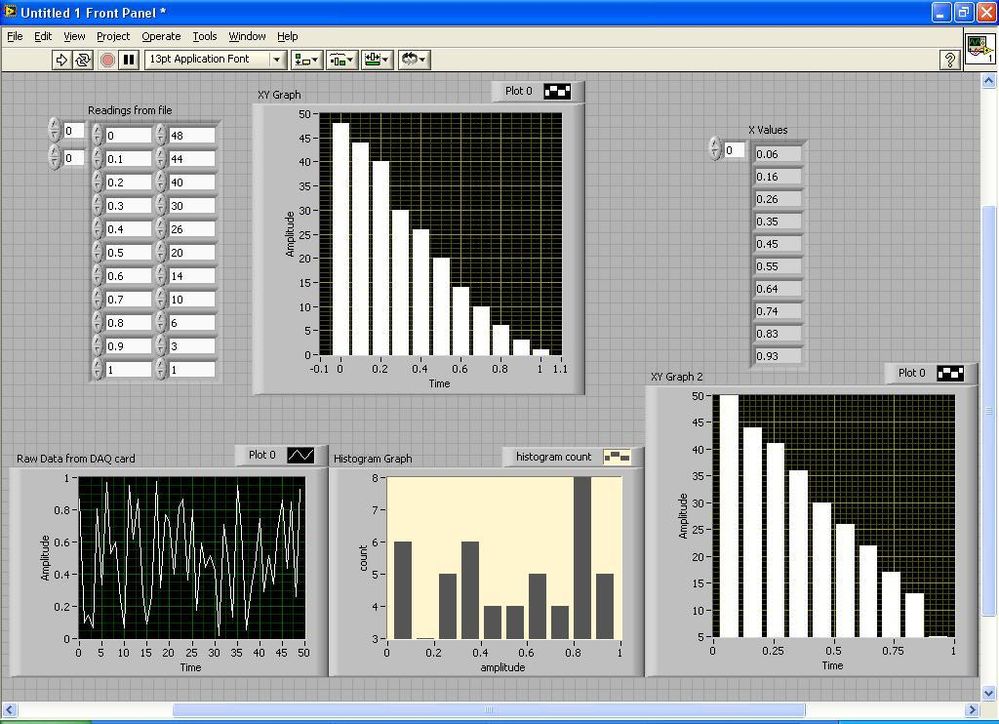Open the Edit menu
The image size is (999, 724).
click(43, 36)
